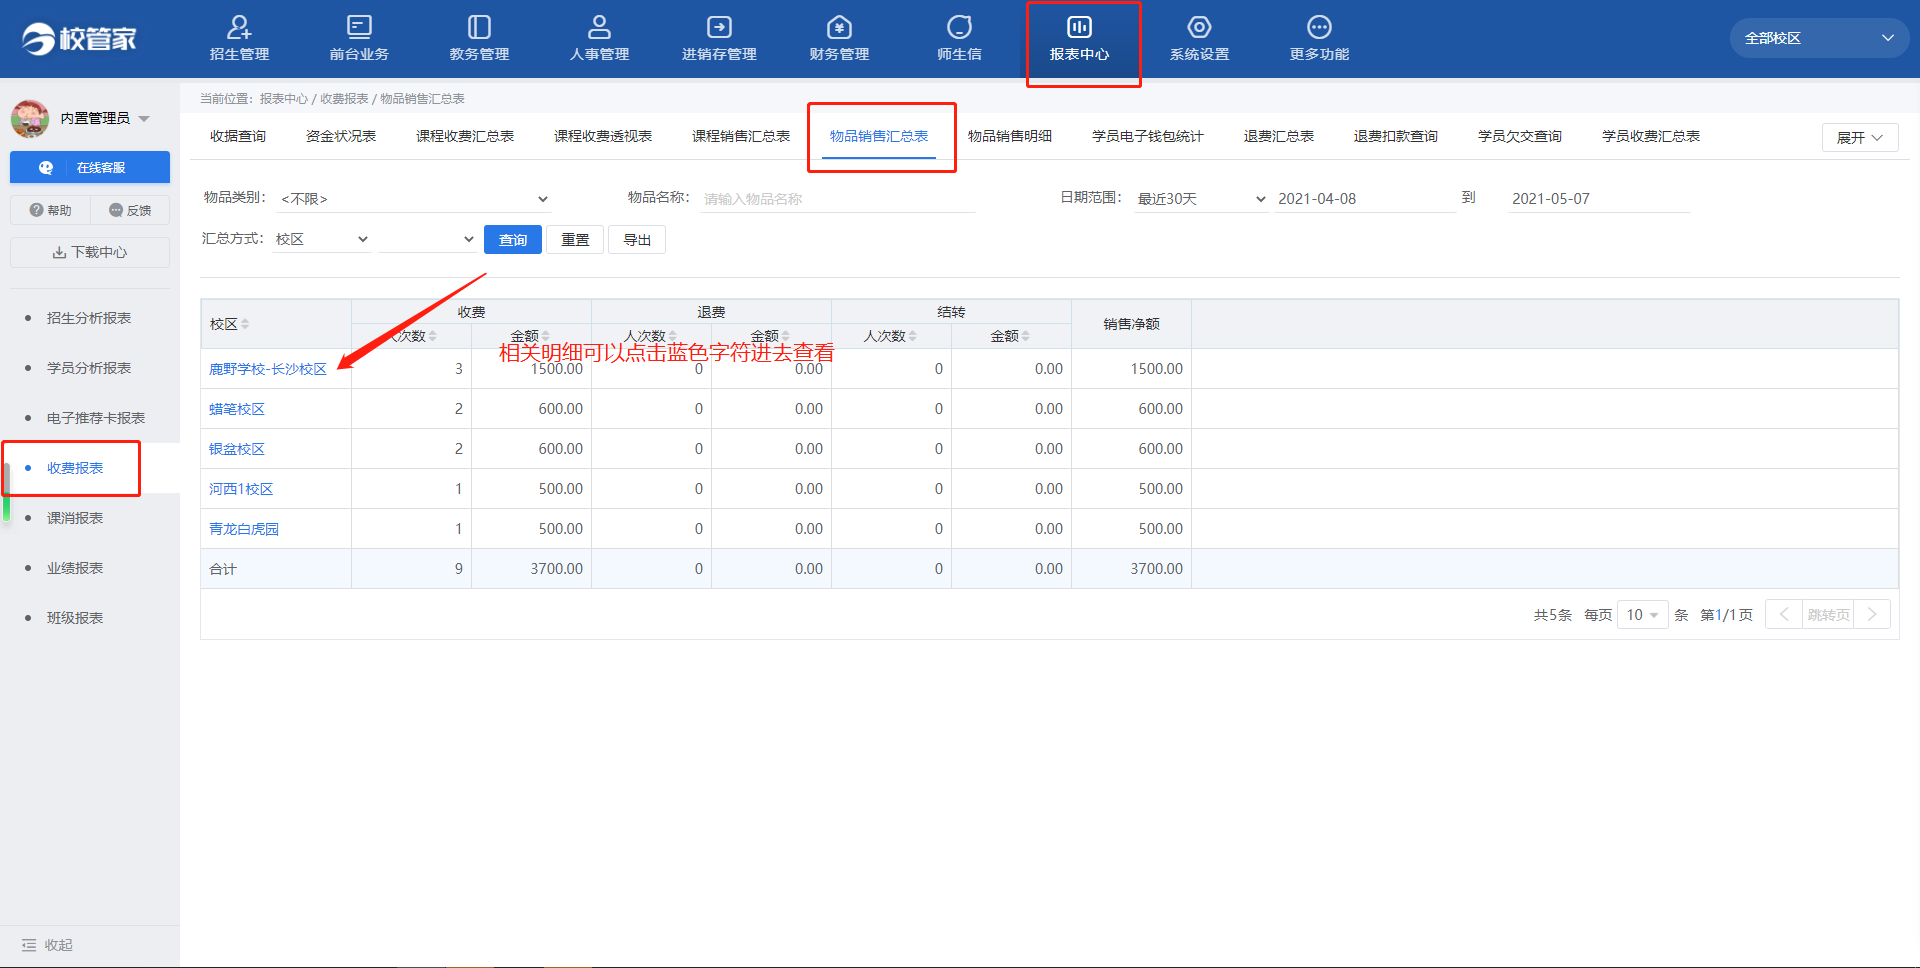Open the 物品类别 dropdown
This screenshot has width=1920, height=968.
click(x=414, y=199)
